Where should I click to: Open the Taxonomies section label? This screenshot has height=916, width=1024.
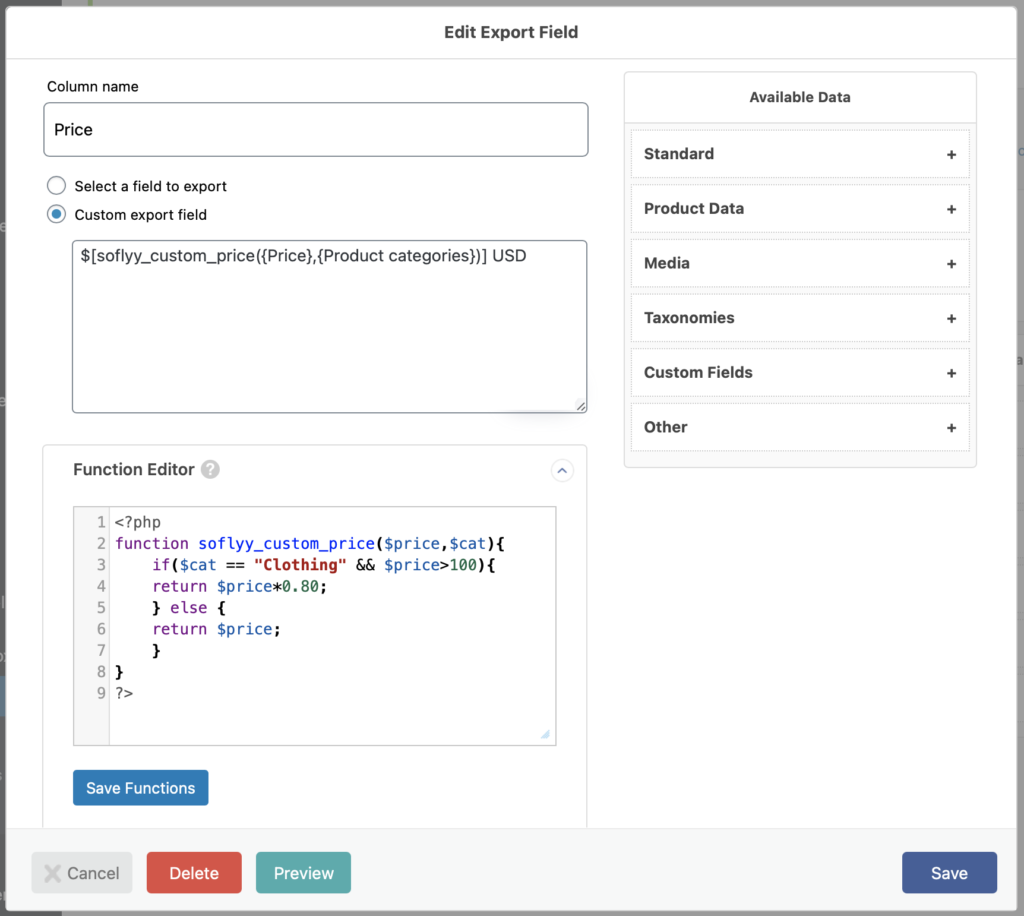[689, 318]
